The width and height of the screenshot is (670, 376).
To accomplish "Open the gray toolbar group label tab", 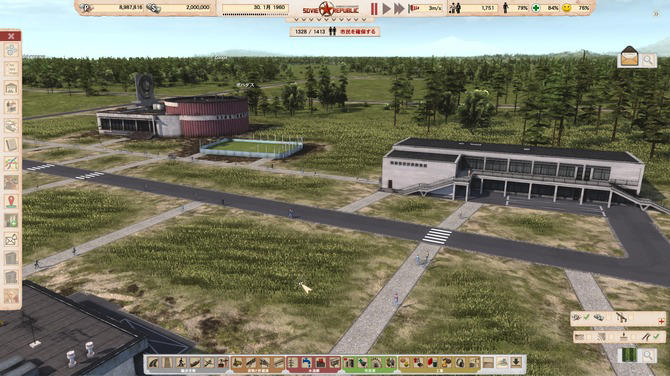I will [x=188, y=371].
